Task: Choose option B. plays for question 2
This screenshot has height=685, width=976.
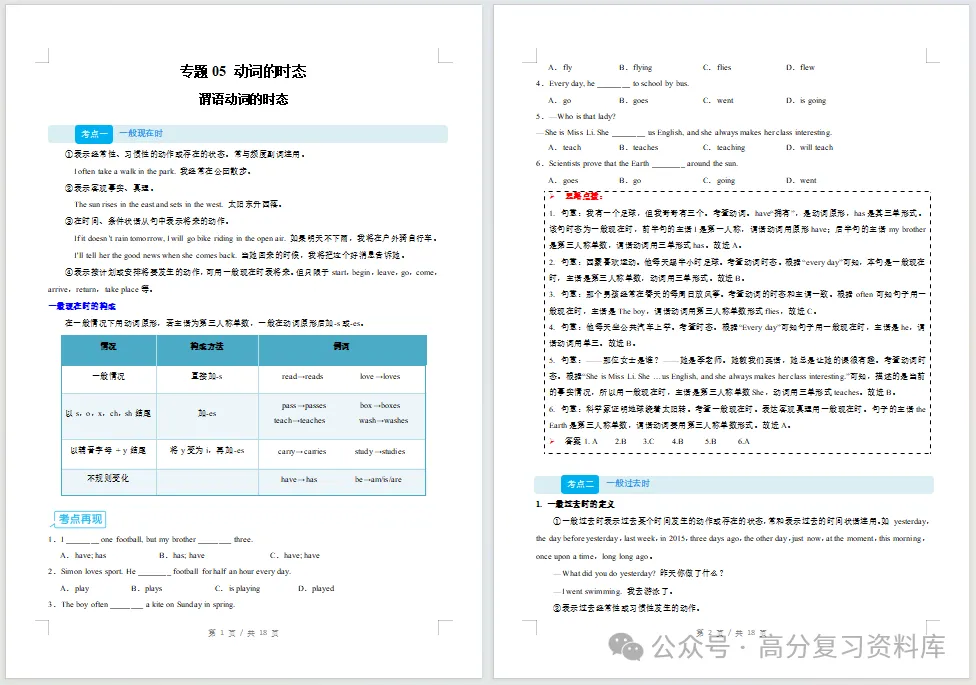Action: (146, 588)
